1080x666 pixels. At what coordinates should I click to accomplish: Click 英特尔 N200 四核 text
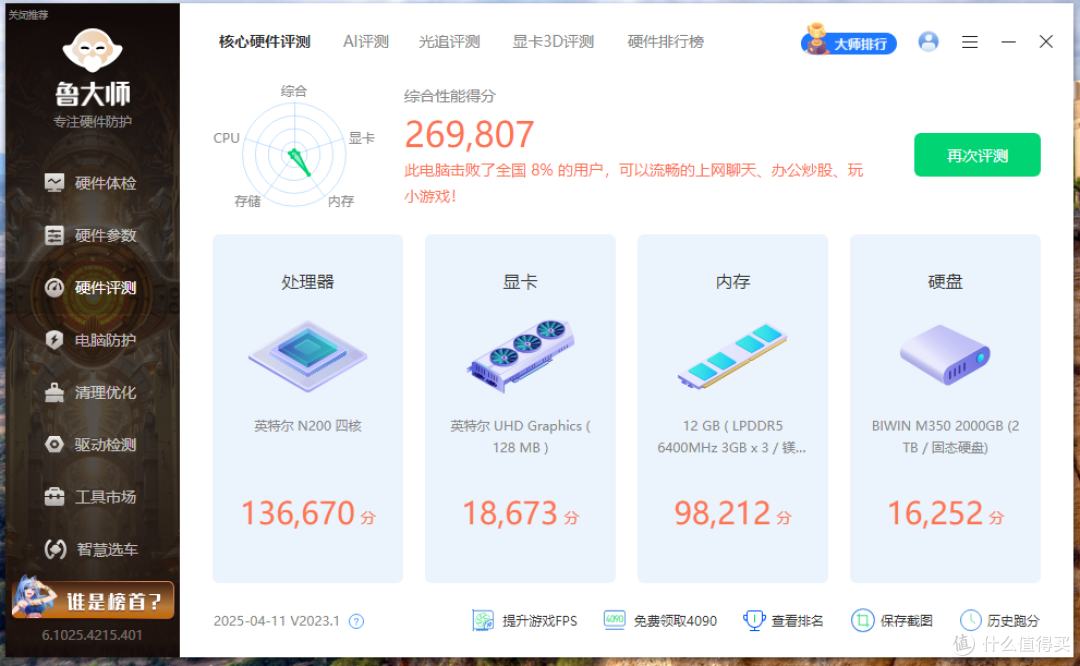pyautogui.click(x=308, y=426)
